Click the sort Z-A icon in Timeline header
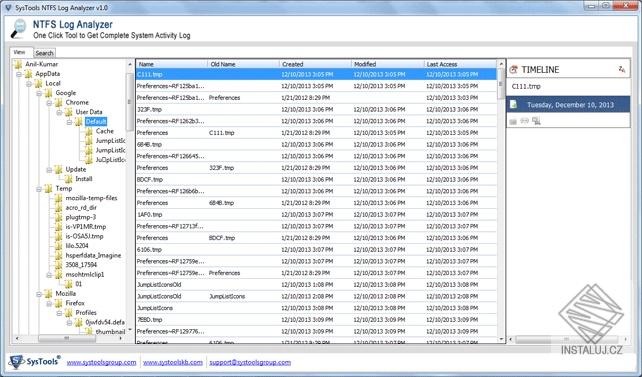Image resolution: width=642 pixels, height=377 pixels. [x=622, y=70]
